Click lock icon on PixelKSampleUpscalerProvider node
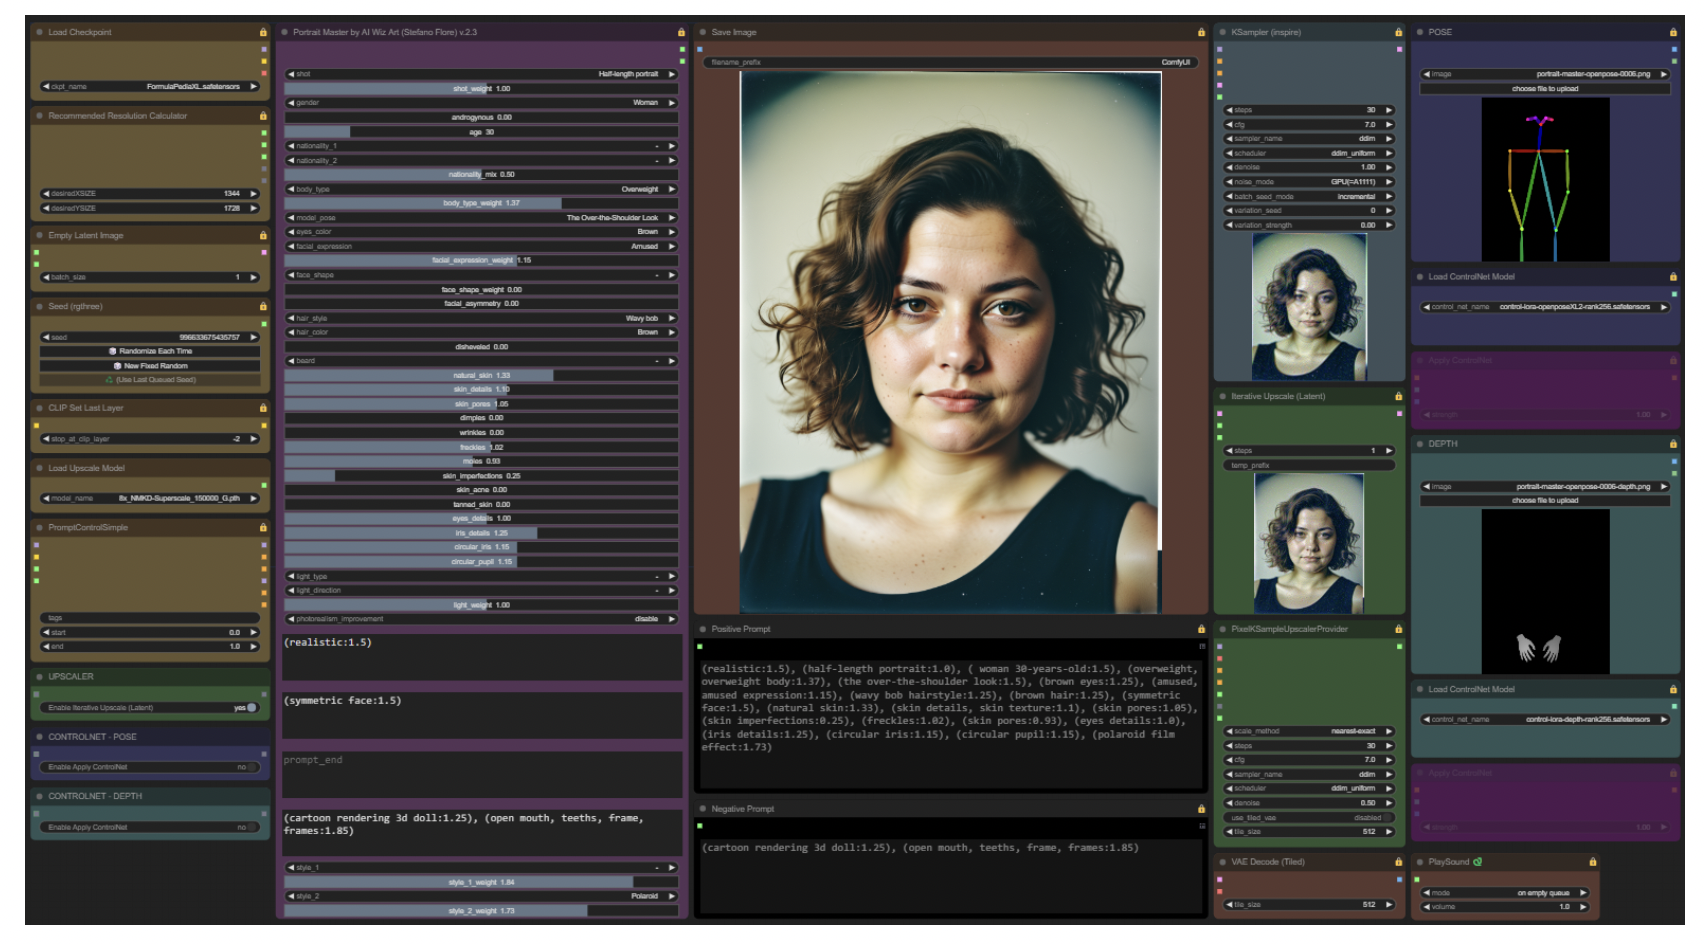The width and height of the screenshot is (1704, 944). click(x=1398, y=629)
